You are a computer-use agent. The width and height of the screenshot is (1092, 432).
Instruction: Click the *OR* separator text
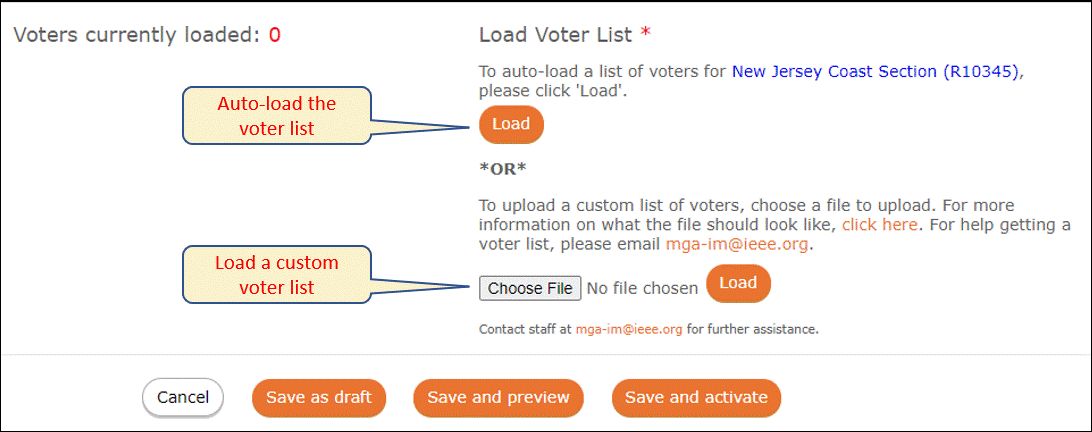point(502,170)
